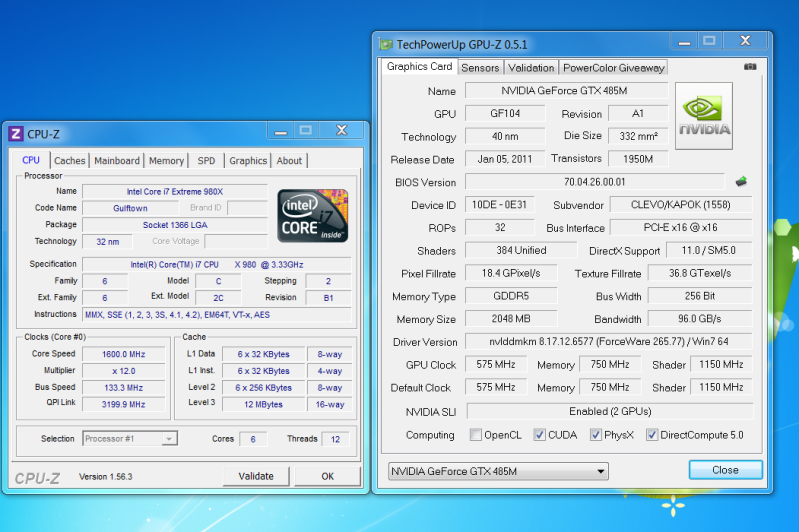Click the GPU value GF104
Image resolution: width=799 pixels, height=532 pixels.
click(505, 114)
